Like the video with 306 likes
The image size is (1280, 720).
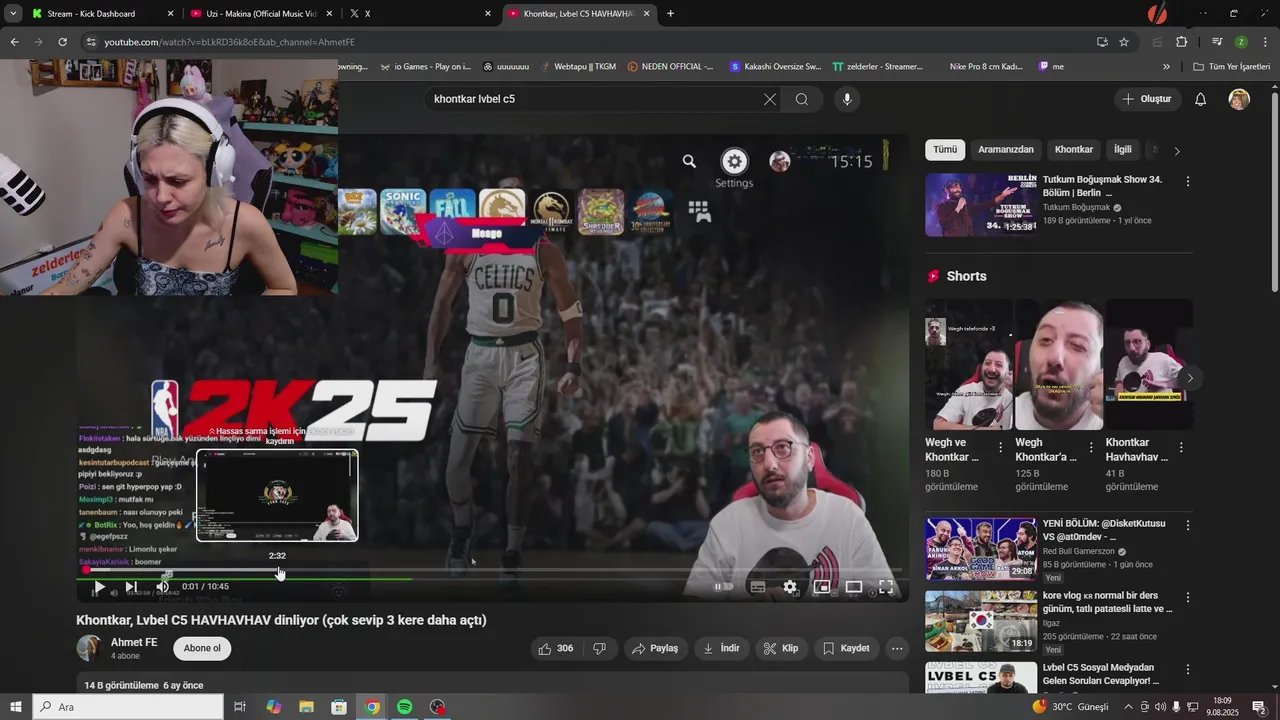click(556, 648)
